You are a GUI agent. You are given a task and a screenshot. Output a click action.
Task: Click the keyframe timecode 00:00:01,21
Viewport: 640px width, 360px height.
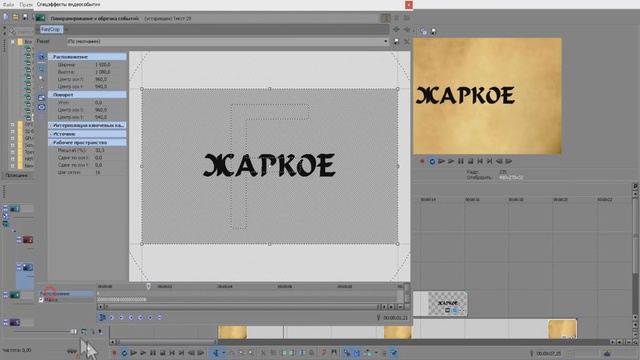pos(395,318)
